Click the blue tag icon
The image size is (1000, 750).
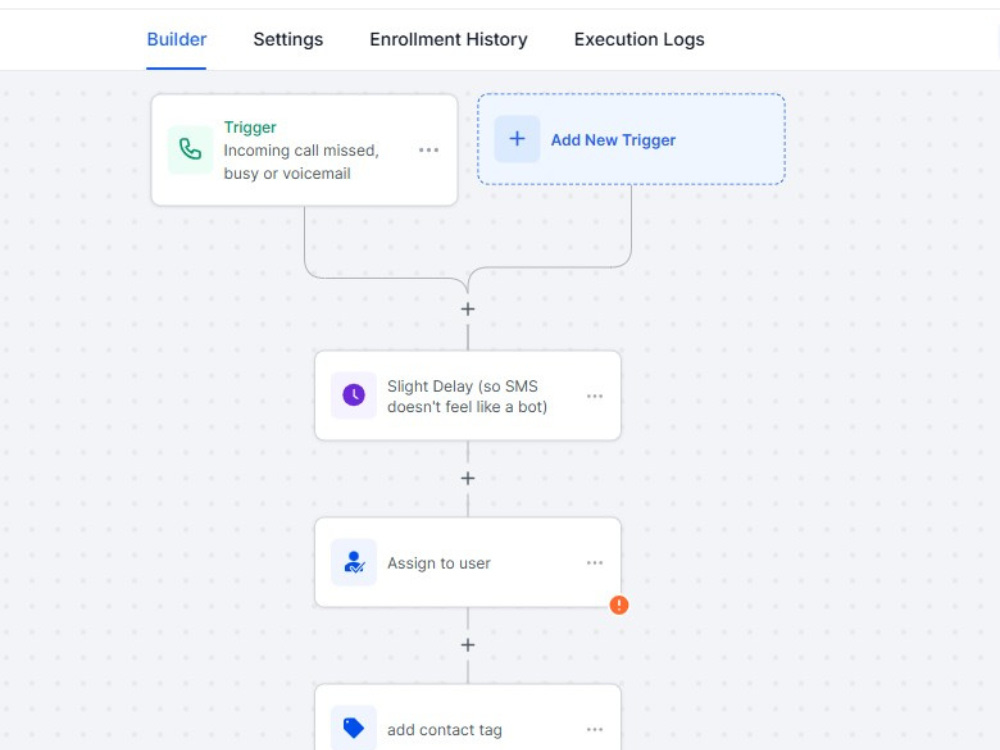(x=354, y=728)
